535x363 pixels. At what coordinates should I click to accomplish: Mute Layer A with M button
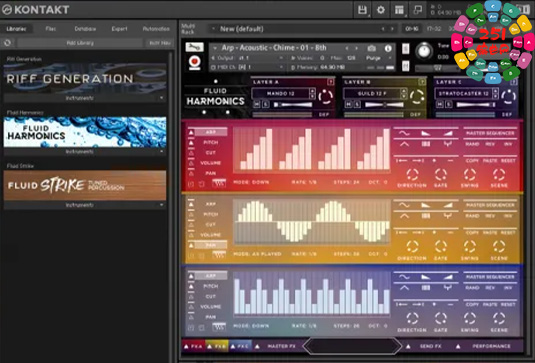point(257,104)
